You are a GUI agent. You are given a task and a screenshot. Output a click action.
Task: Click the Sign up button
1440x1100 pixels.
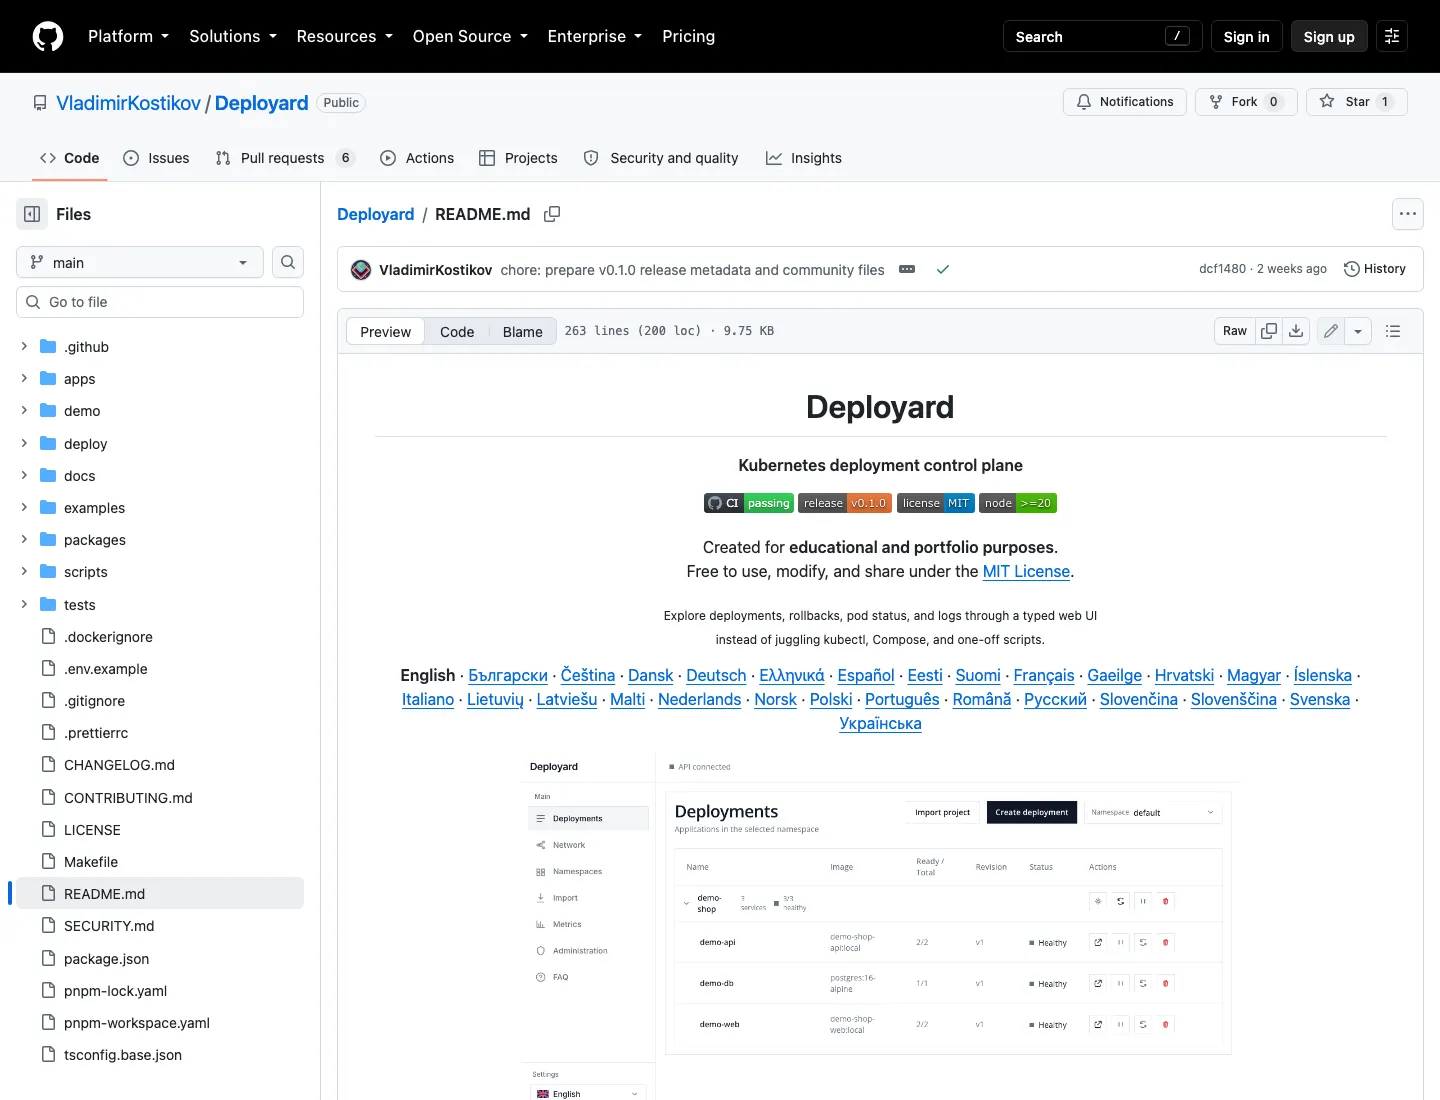pos(1329,36)
